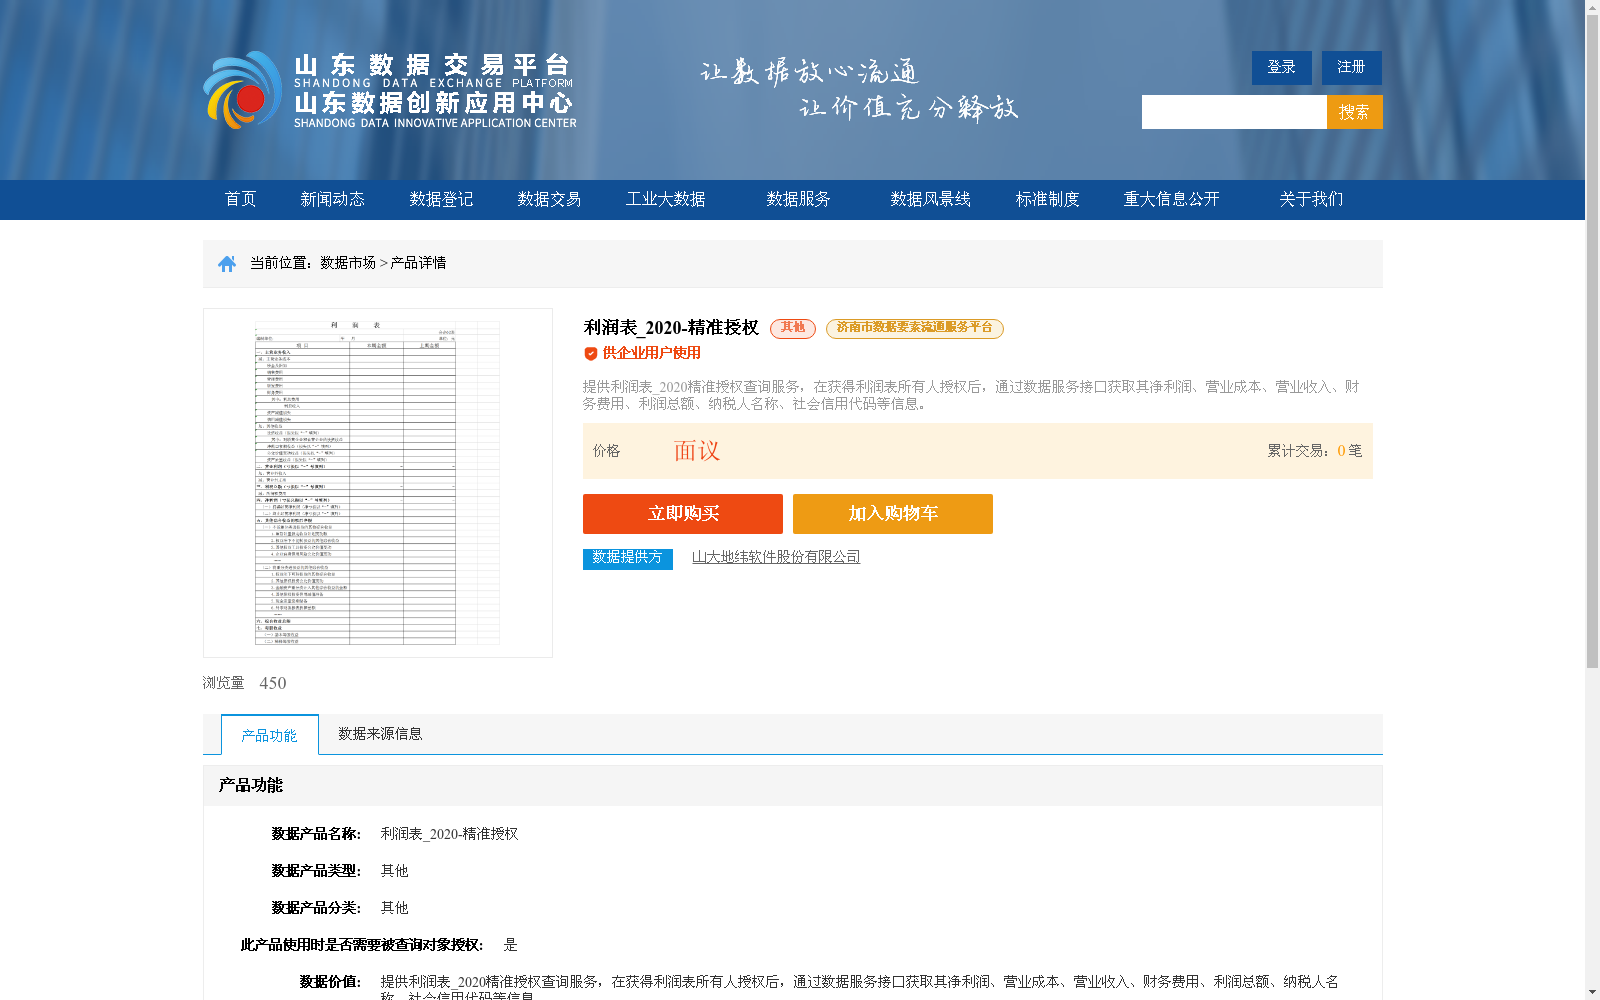Open the 数据交易 menu item
Image resolution: width=1600 pixels, height=1000 pixels.
[549, 200]
